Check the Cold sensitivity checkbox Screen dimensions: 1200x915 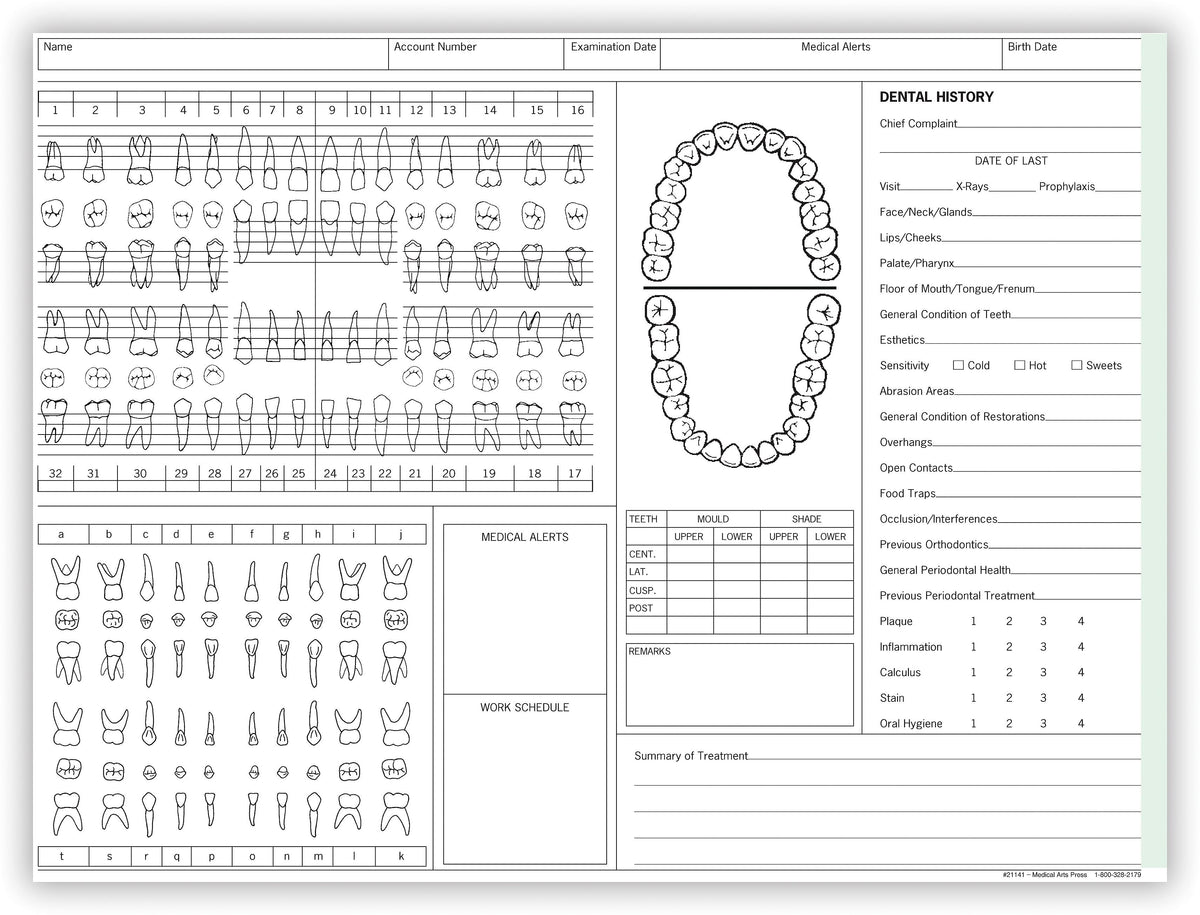(x=958, y=365)
